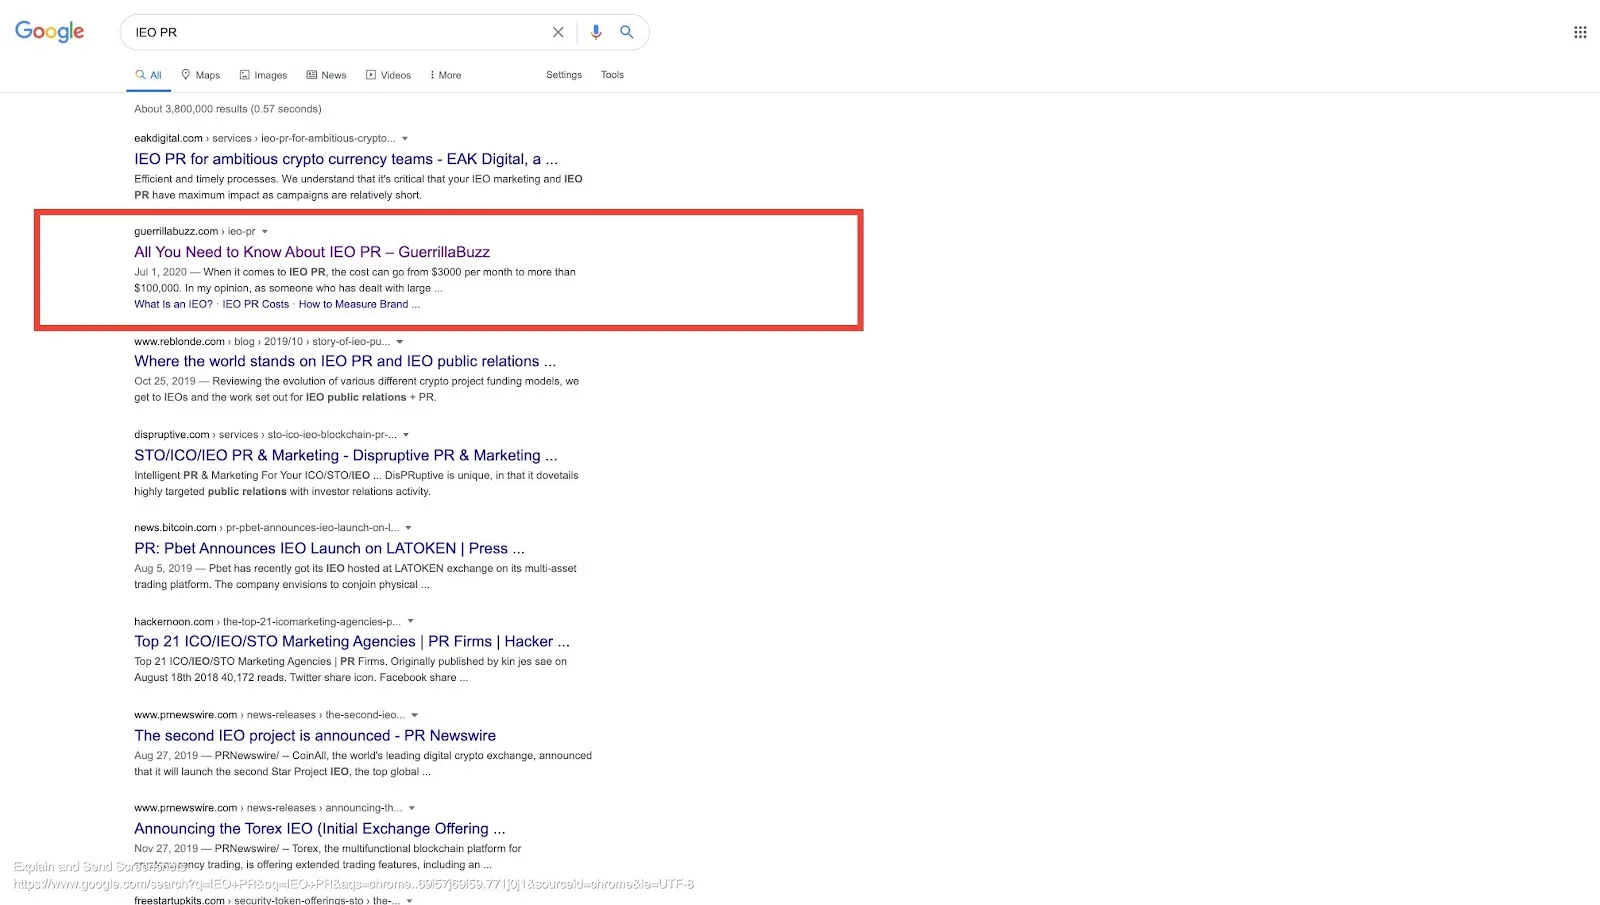Open the GuerrillaBuzz IEO PR article
1600x905 pixels.
(311, 252)
